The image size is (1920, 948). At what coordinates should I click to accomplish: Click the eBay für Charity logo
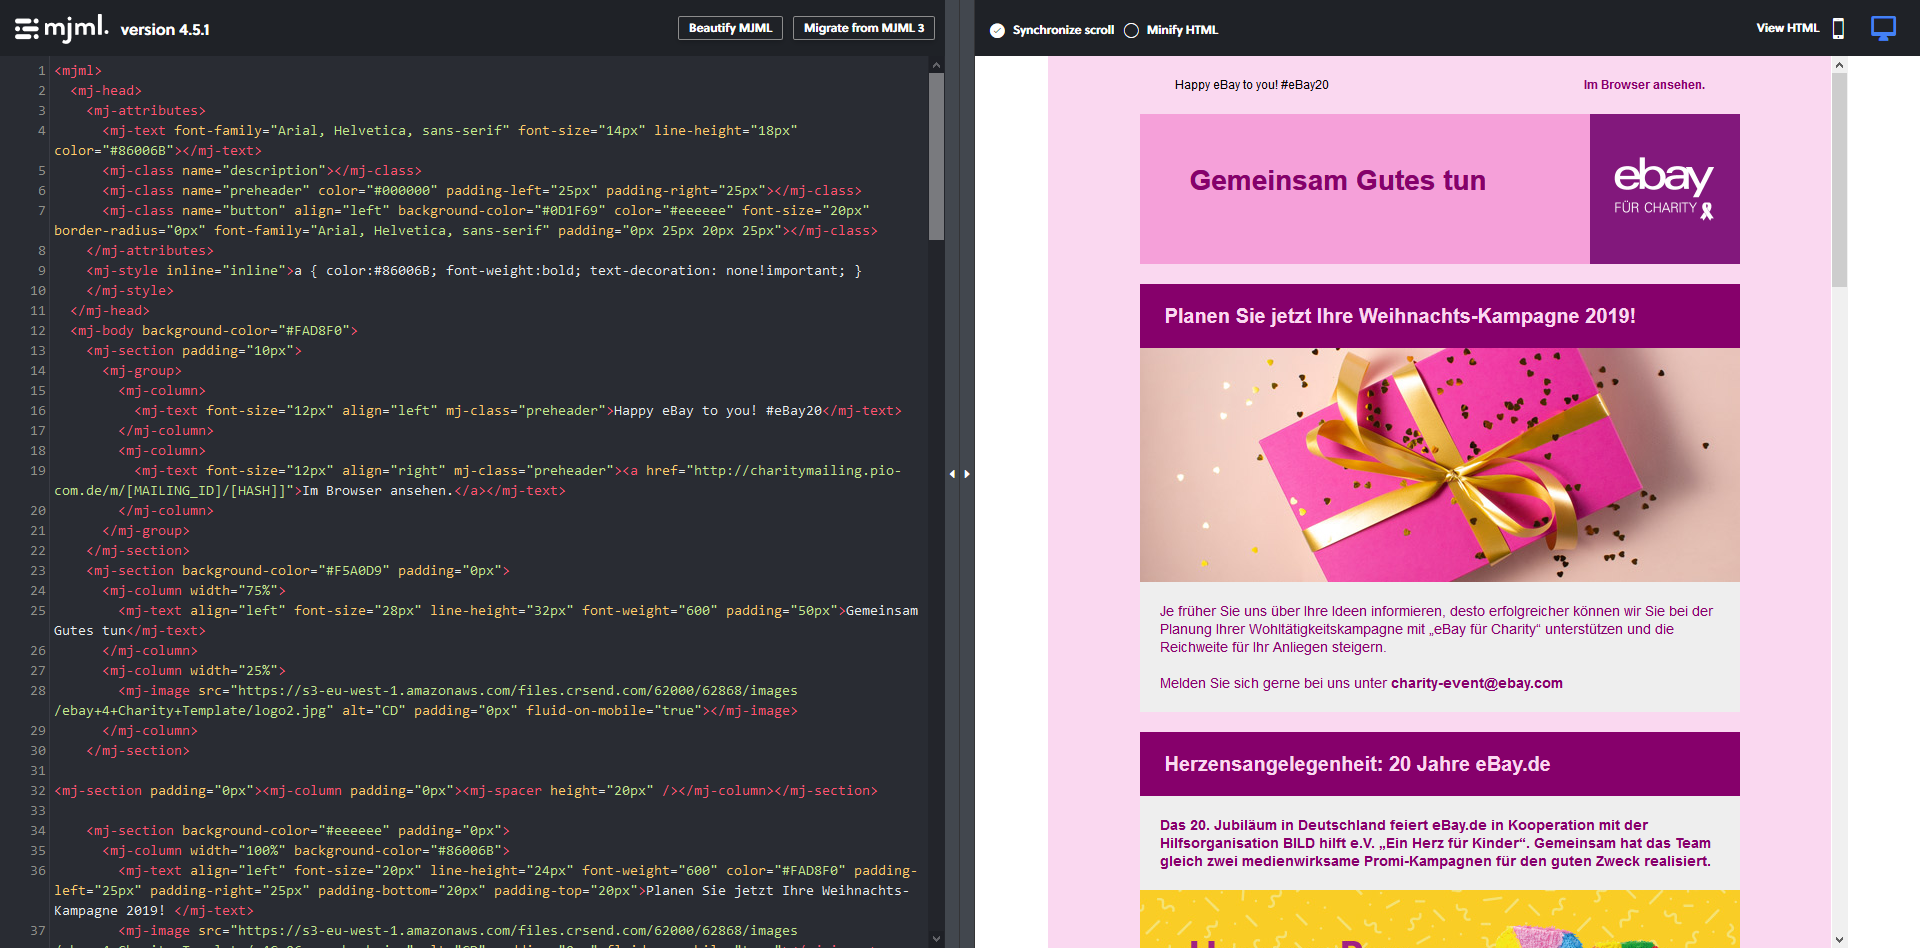1664,189
